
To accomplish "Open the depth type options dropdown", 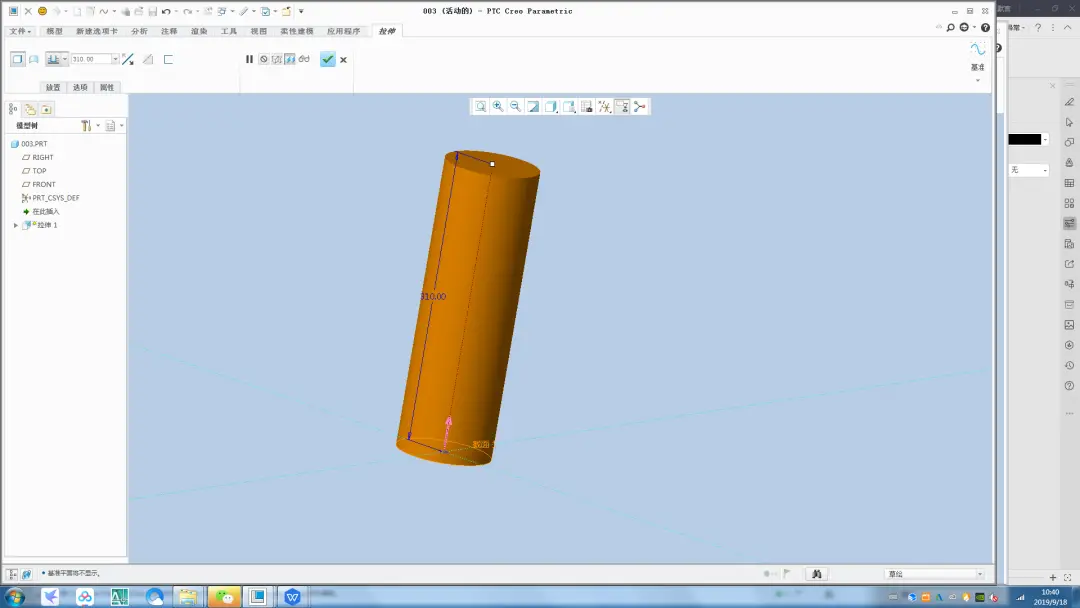I will pos(65,59).
